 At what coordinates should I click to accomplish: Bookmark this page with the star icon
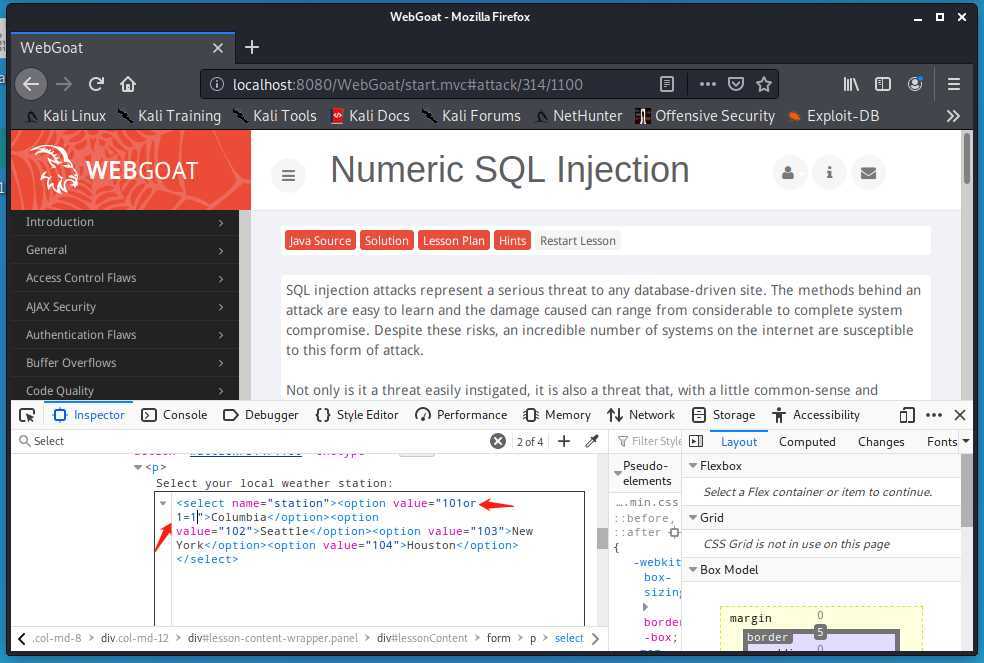[x=764, y=84]
